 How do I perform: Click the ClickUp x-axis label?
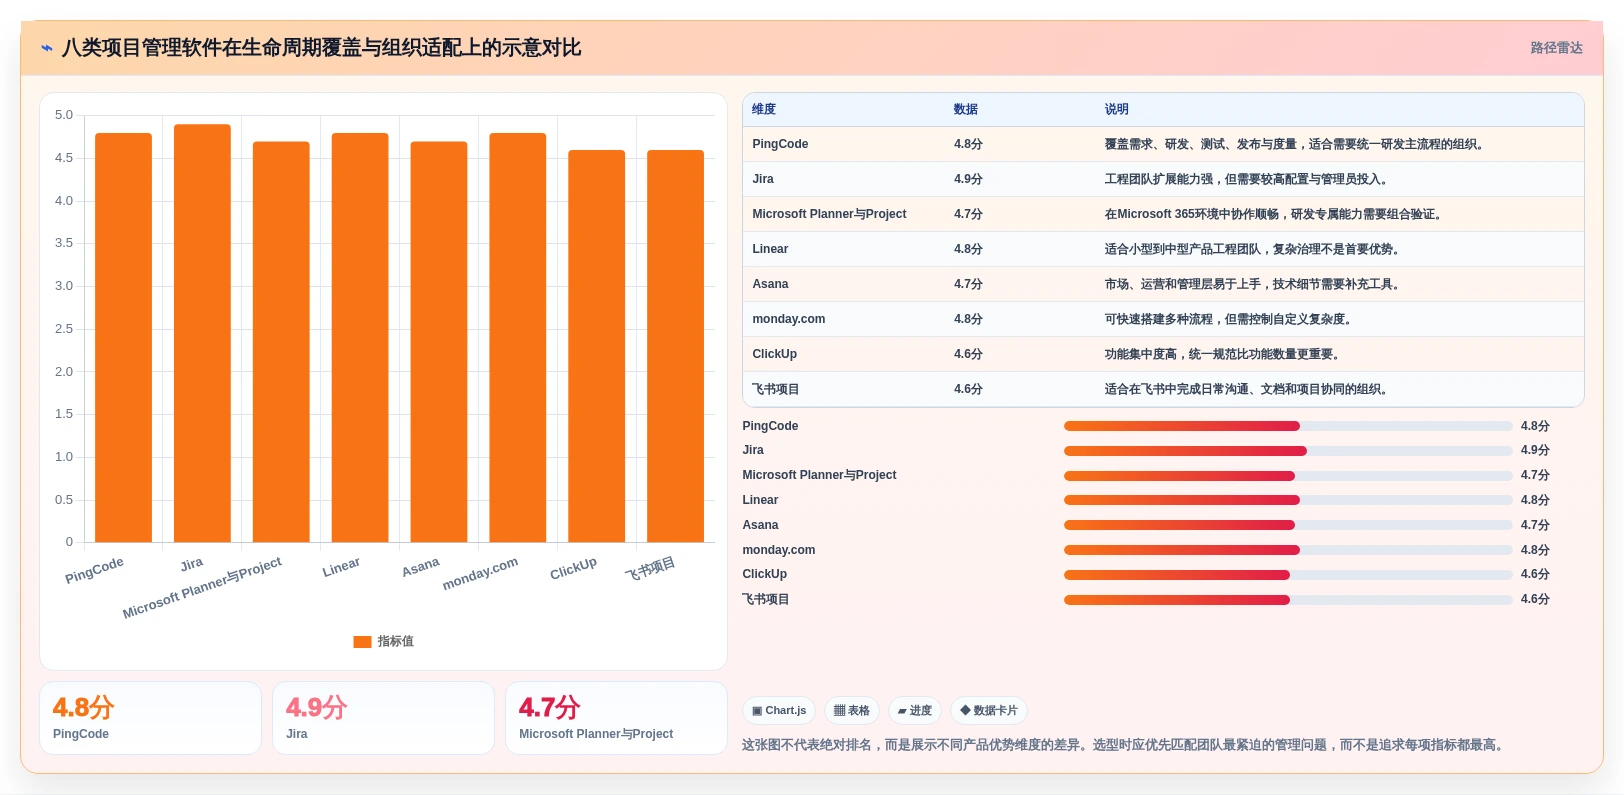[x=574, y=569]
